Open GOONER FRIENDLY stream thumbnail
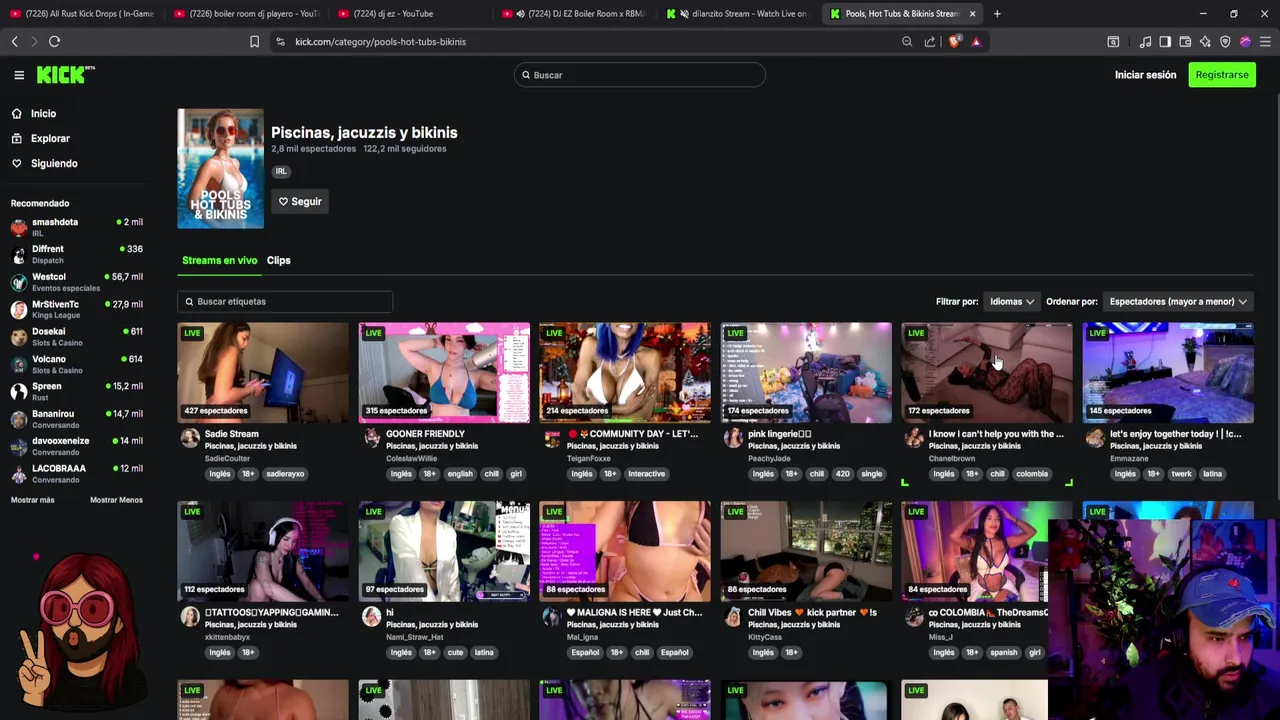 point(444,372)
